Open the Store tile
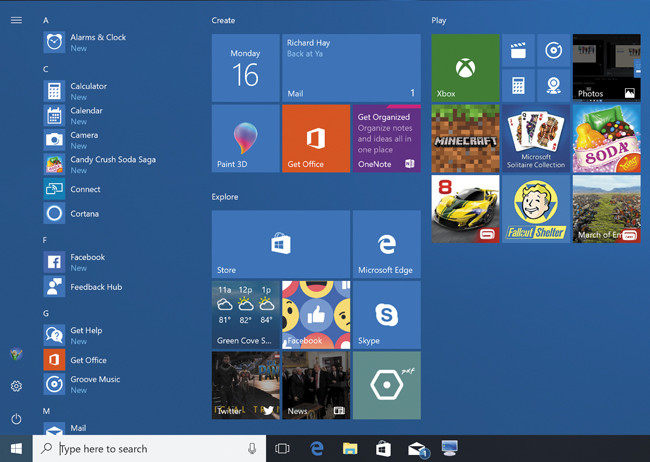 pos(281,244)
